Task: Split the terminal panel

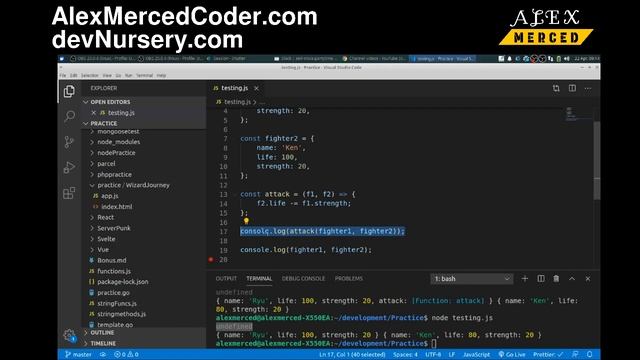Action: tap(541, 278)
